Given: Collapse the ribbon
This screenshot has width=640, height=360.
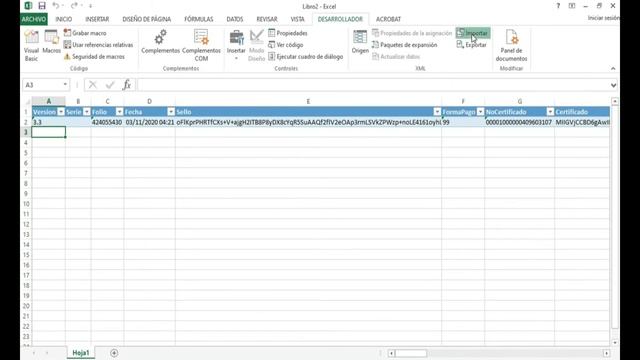Looking at the screenshot, I should (x=613, y=69).
